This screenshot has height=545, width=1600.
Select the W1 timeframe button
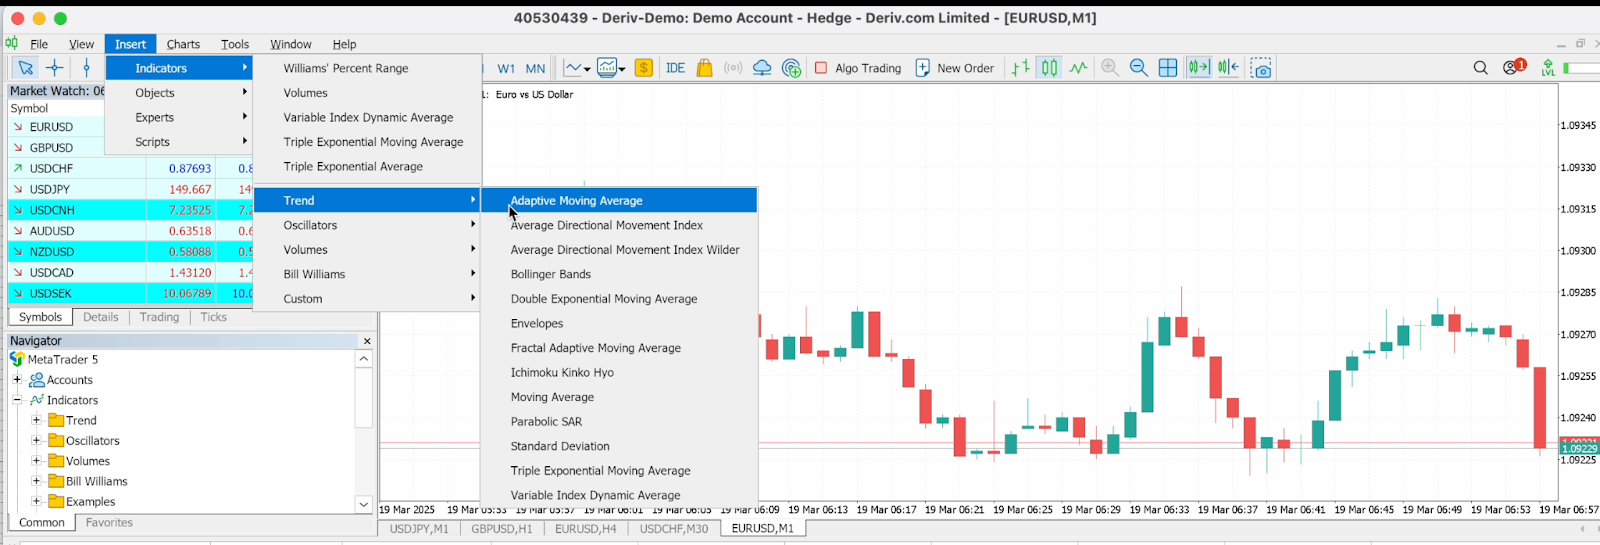point(506,68)
